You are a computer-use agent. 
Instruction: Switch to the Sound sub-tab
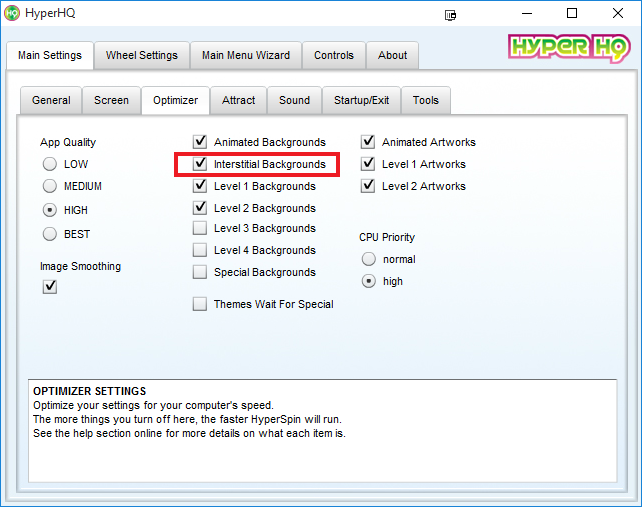(294, 101)
